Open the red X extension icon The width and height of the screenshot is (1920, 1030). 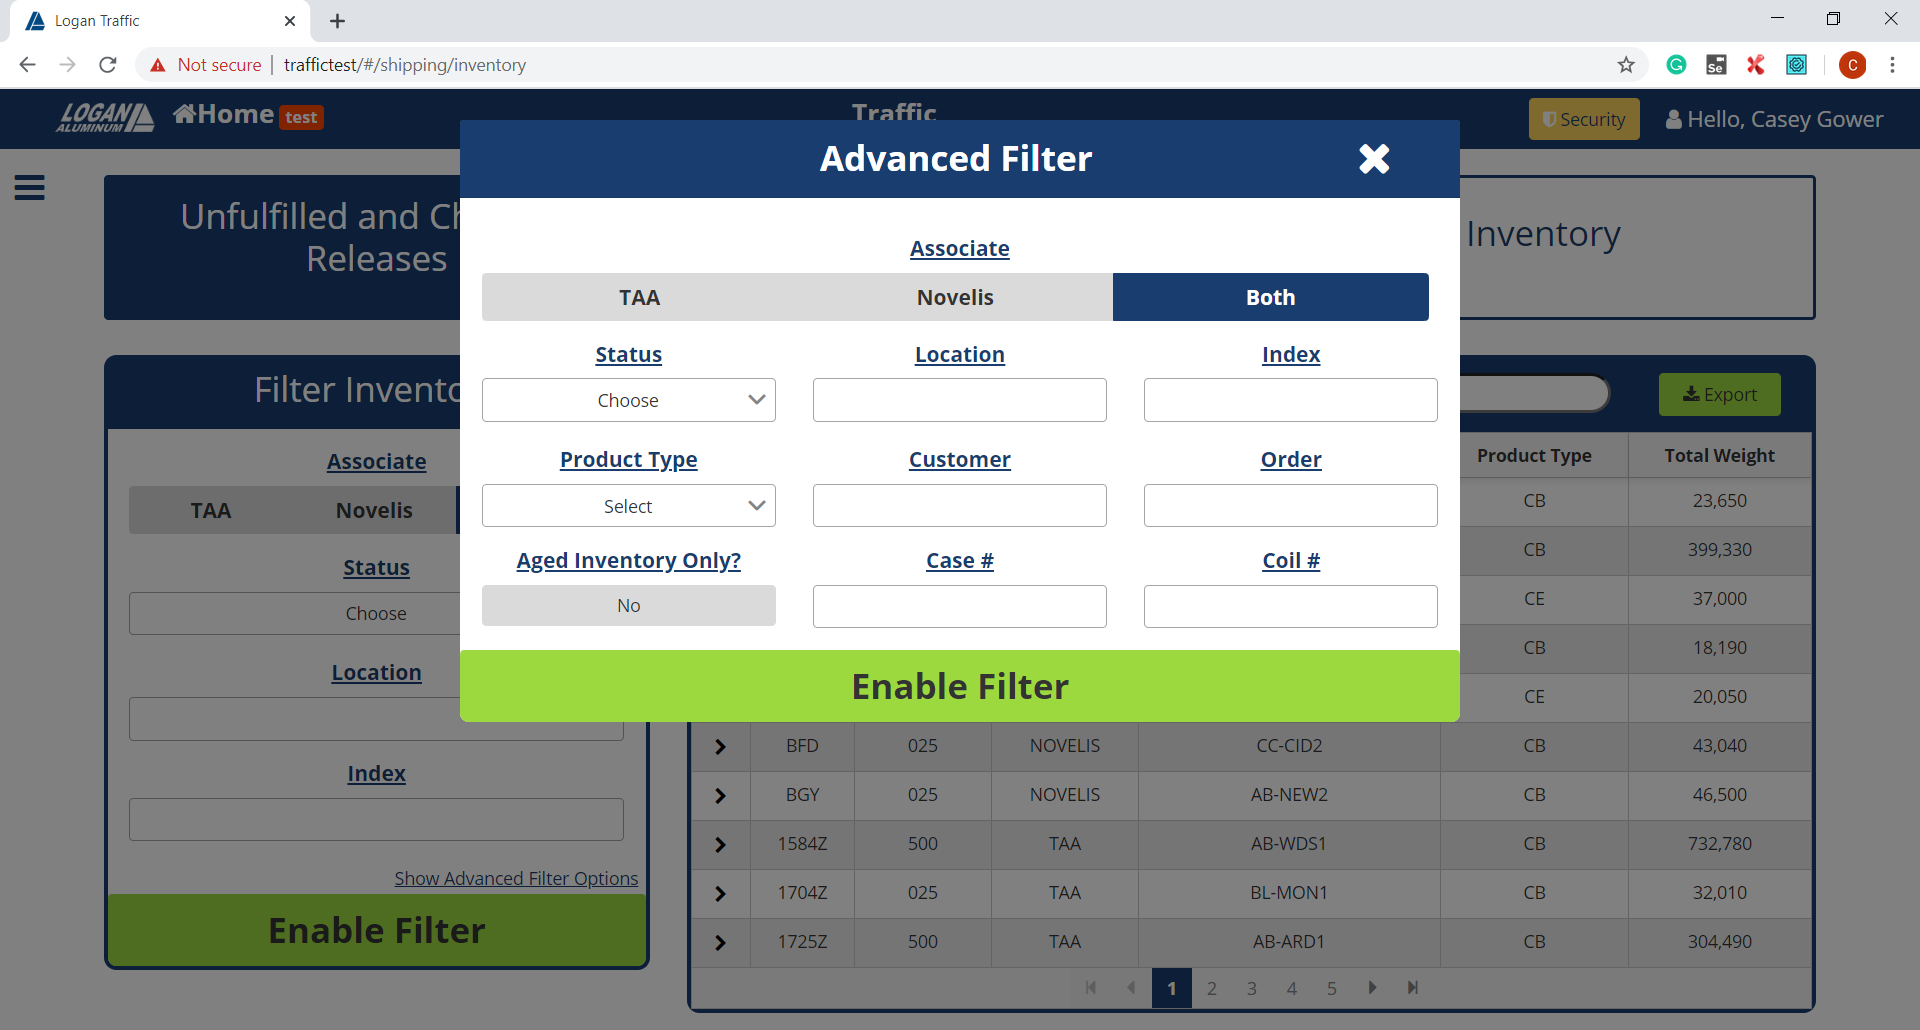click(x=1756, y=65)
